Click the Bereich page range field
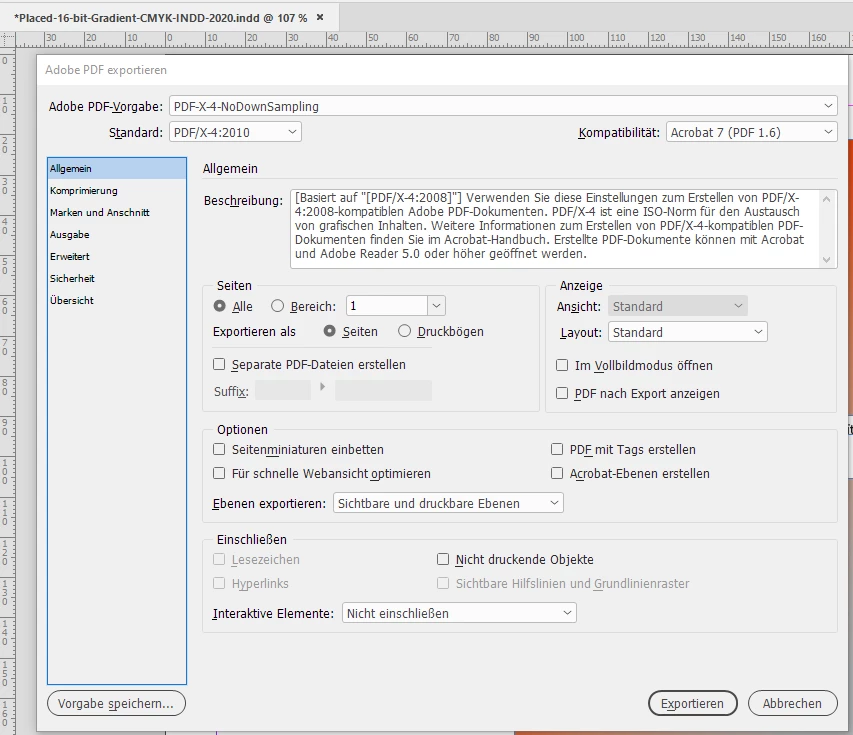Viewport: 853px width, 735px height. pos(387,306)
